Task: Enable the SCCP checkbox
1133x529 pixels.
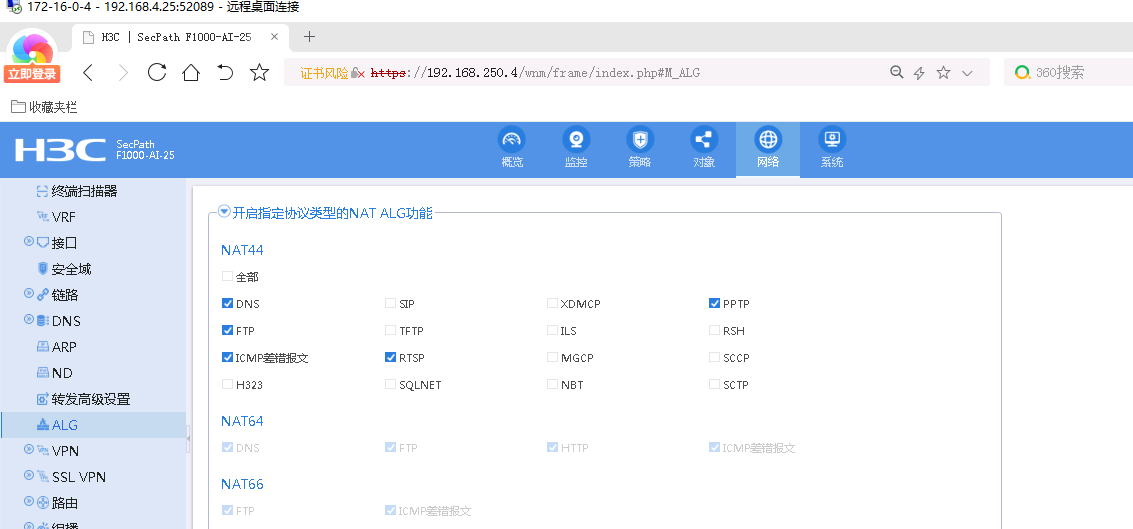Action: (x=715, y=357)
